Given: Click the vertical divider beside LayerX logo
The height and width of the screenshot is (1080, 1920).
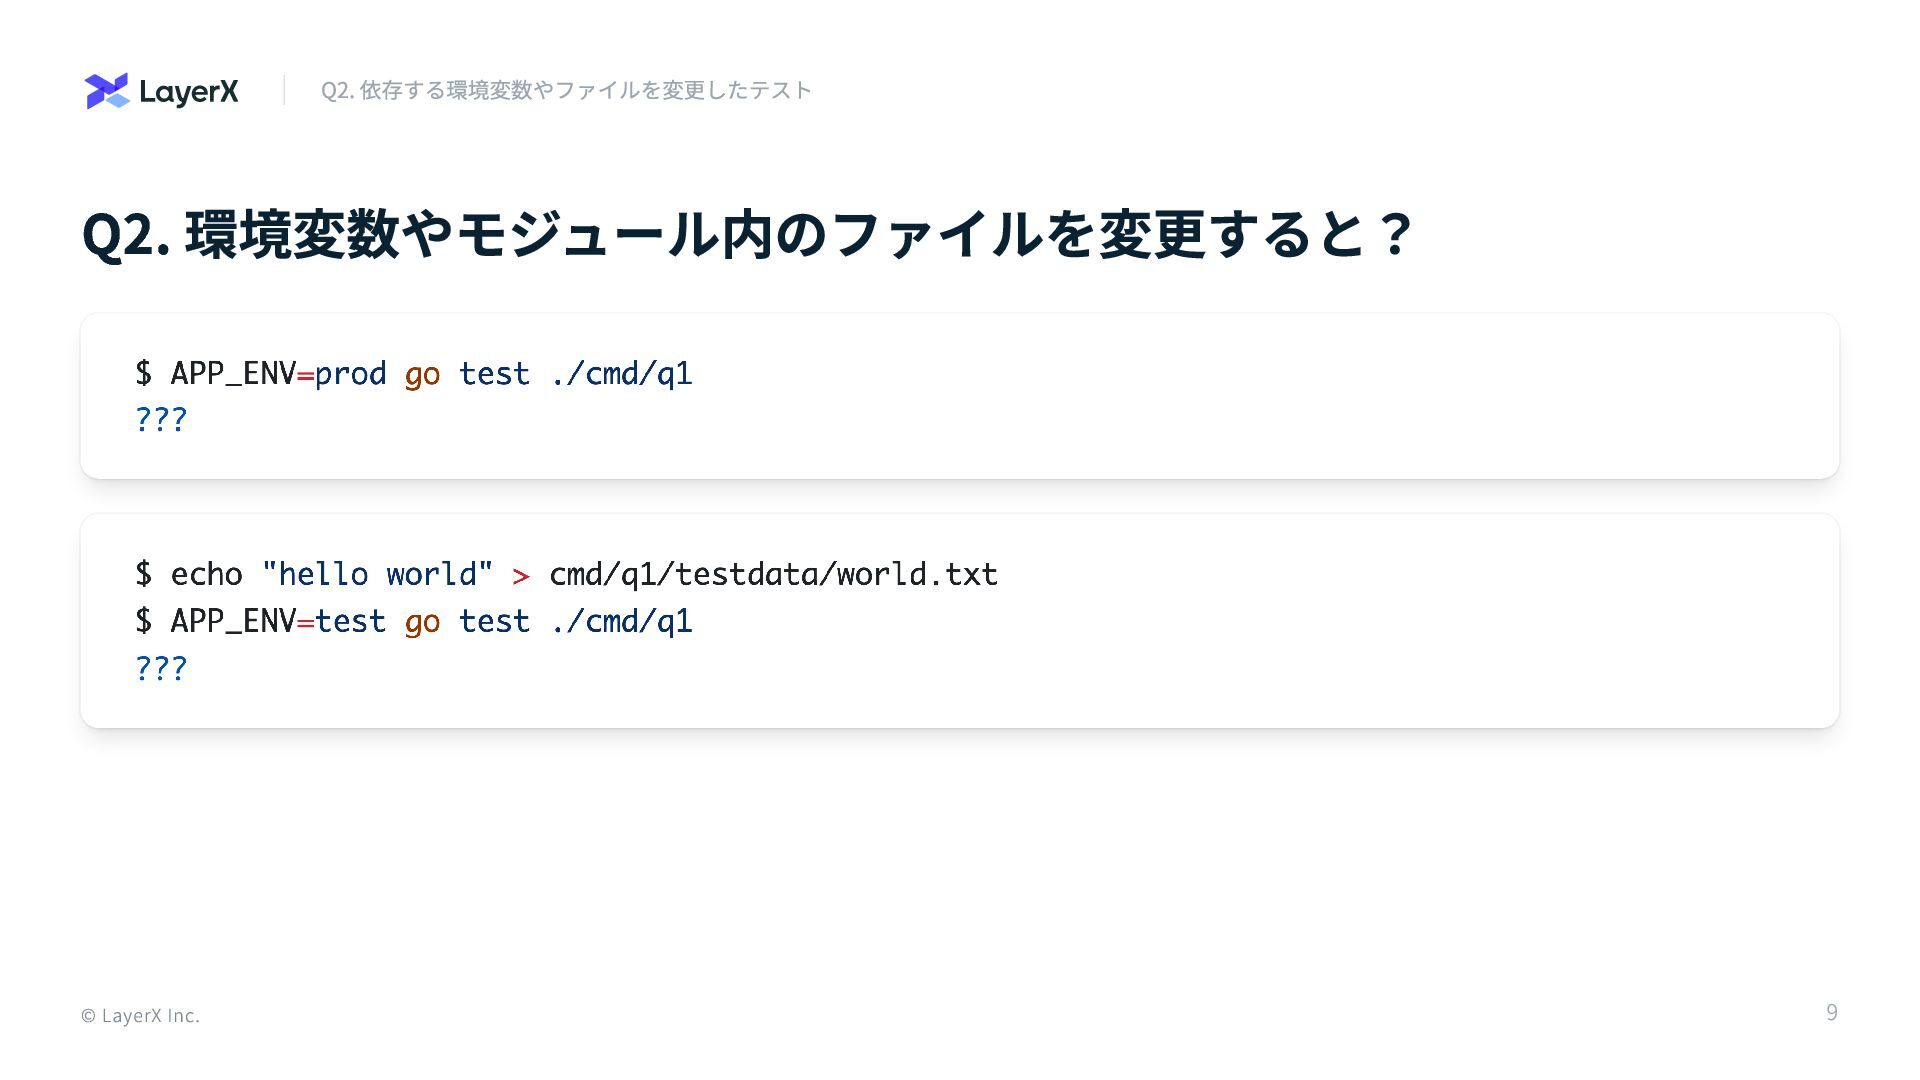Looking at the screenshot, I should pos(284,90).
